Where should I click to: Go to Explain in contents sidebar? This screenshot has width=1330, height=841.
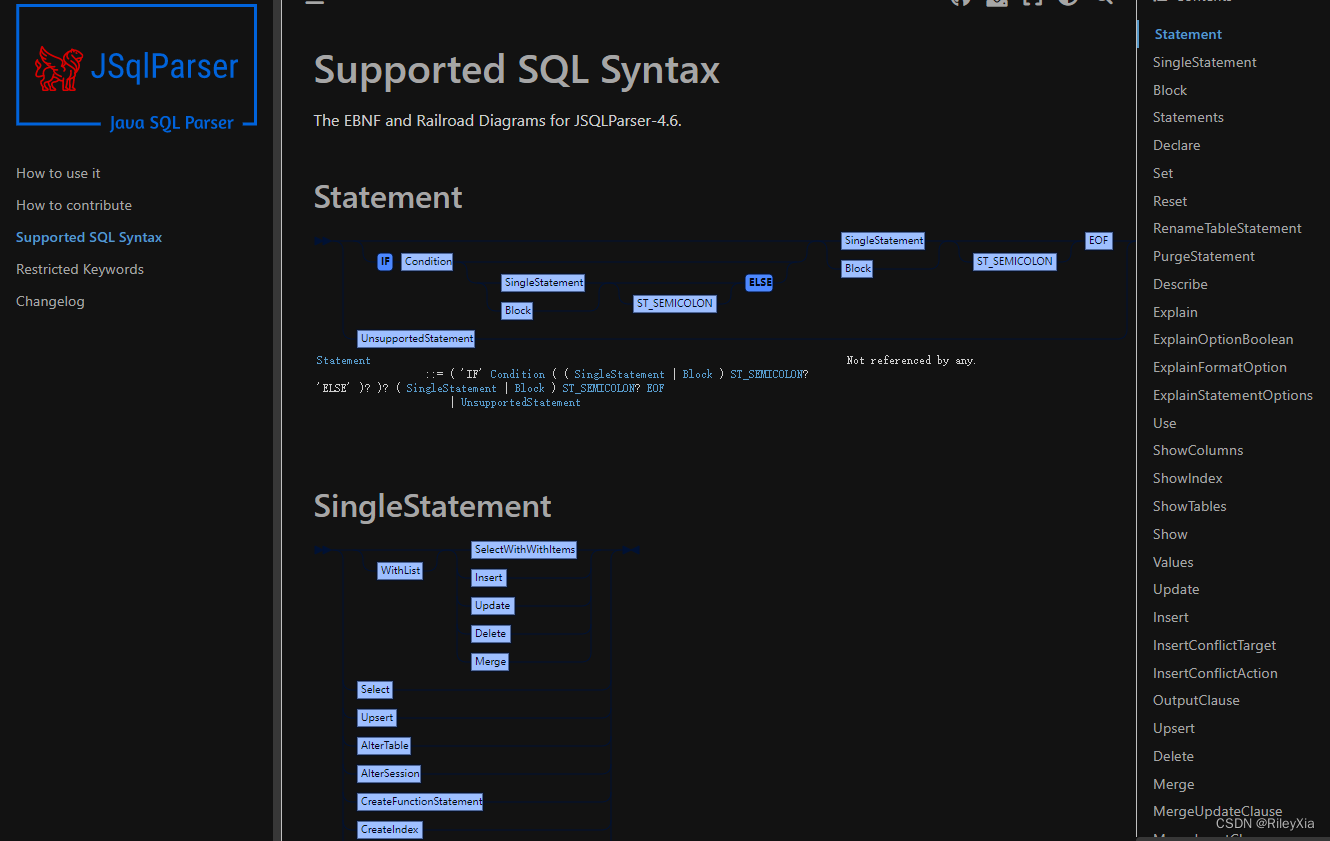pos(1175,312)
